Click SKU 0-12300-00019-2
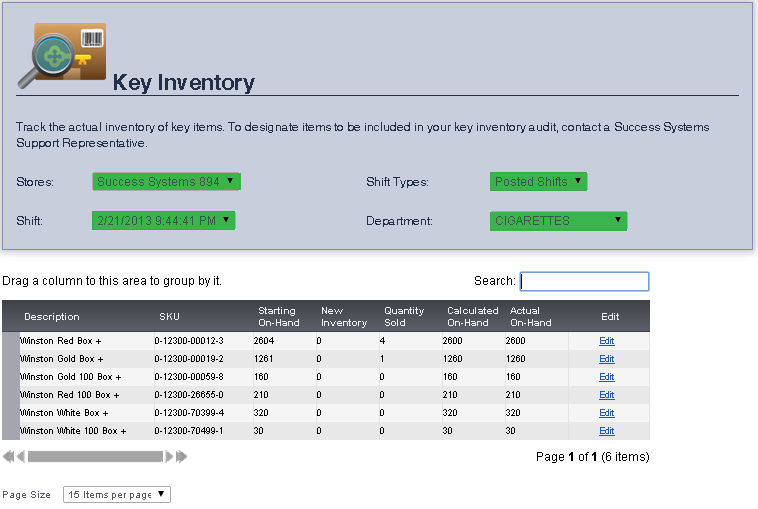This screenshot has height=509, width=758. pos(189,359)
